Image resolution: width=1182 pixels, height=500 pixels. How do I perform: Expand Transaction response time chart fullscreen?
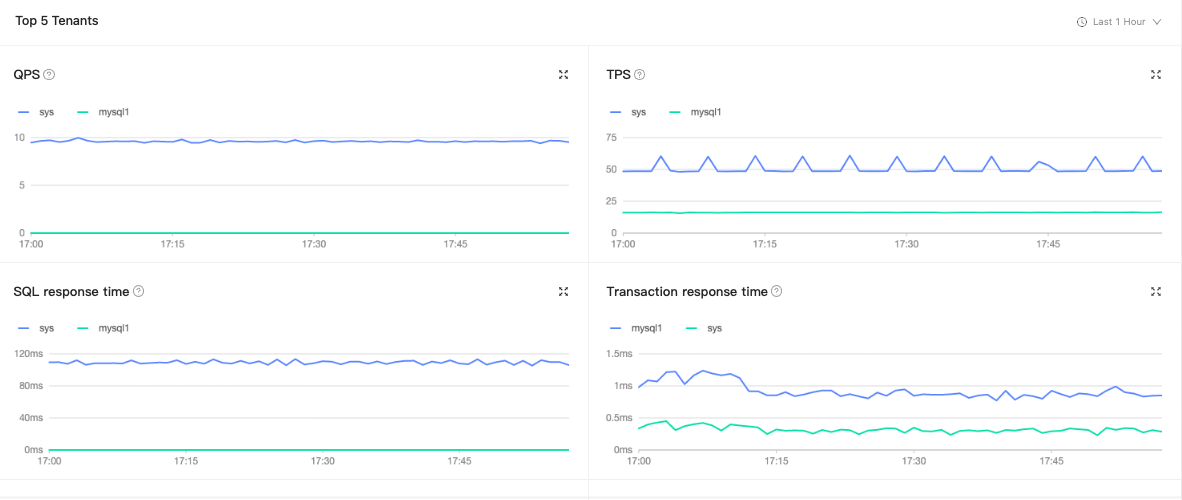pyautogui.click(x=1156, y=291)
